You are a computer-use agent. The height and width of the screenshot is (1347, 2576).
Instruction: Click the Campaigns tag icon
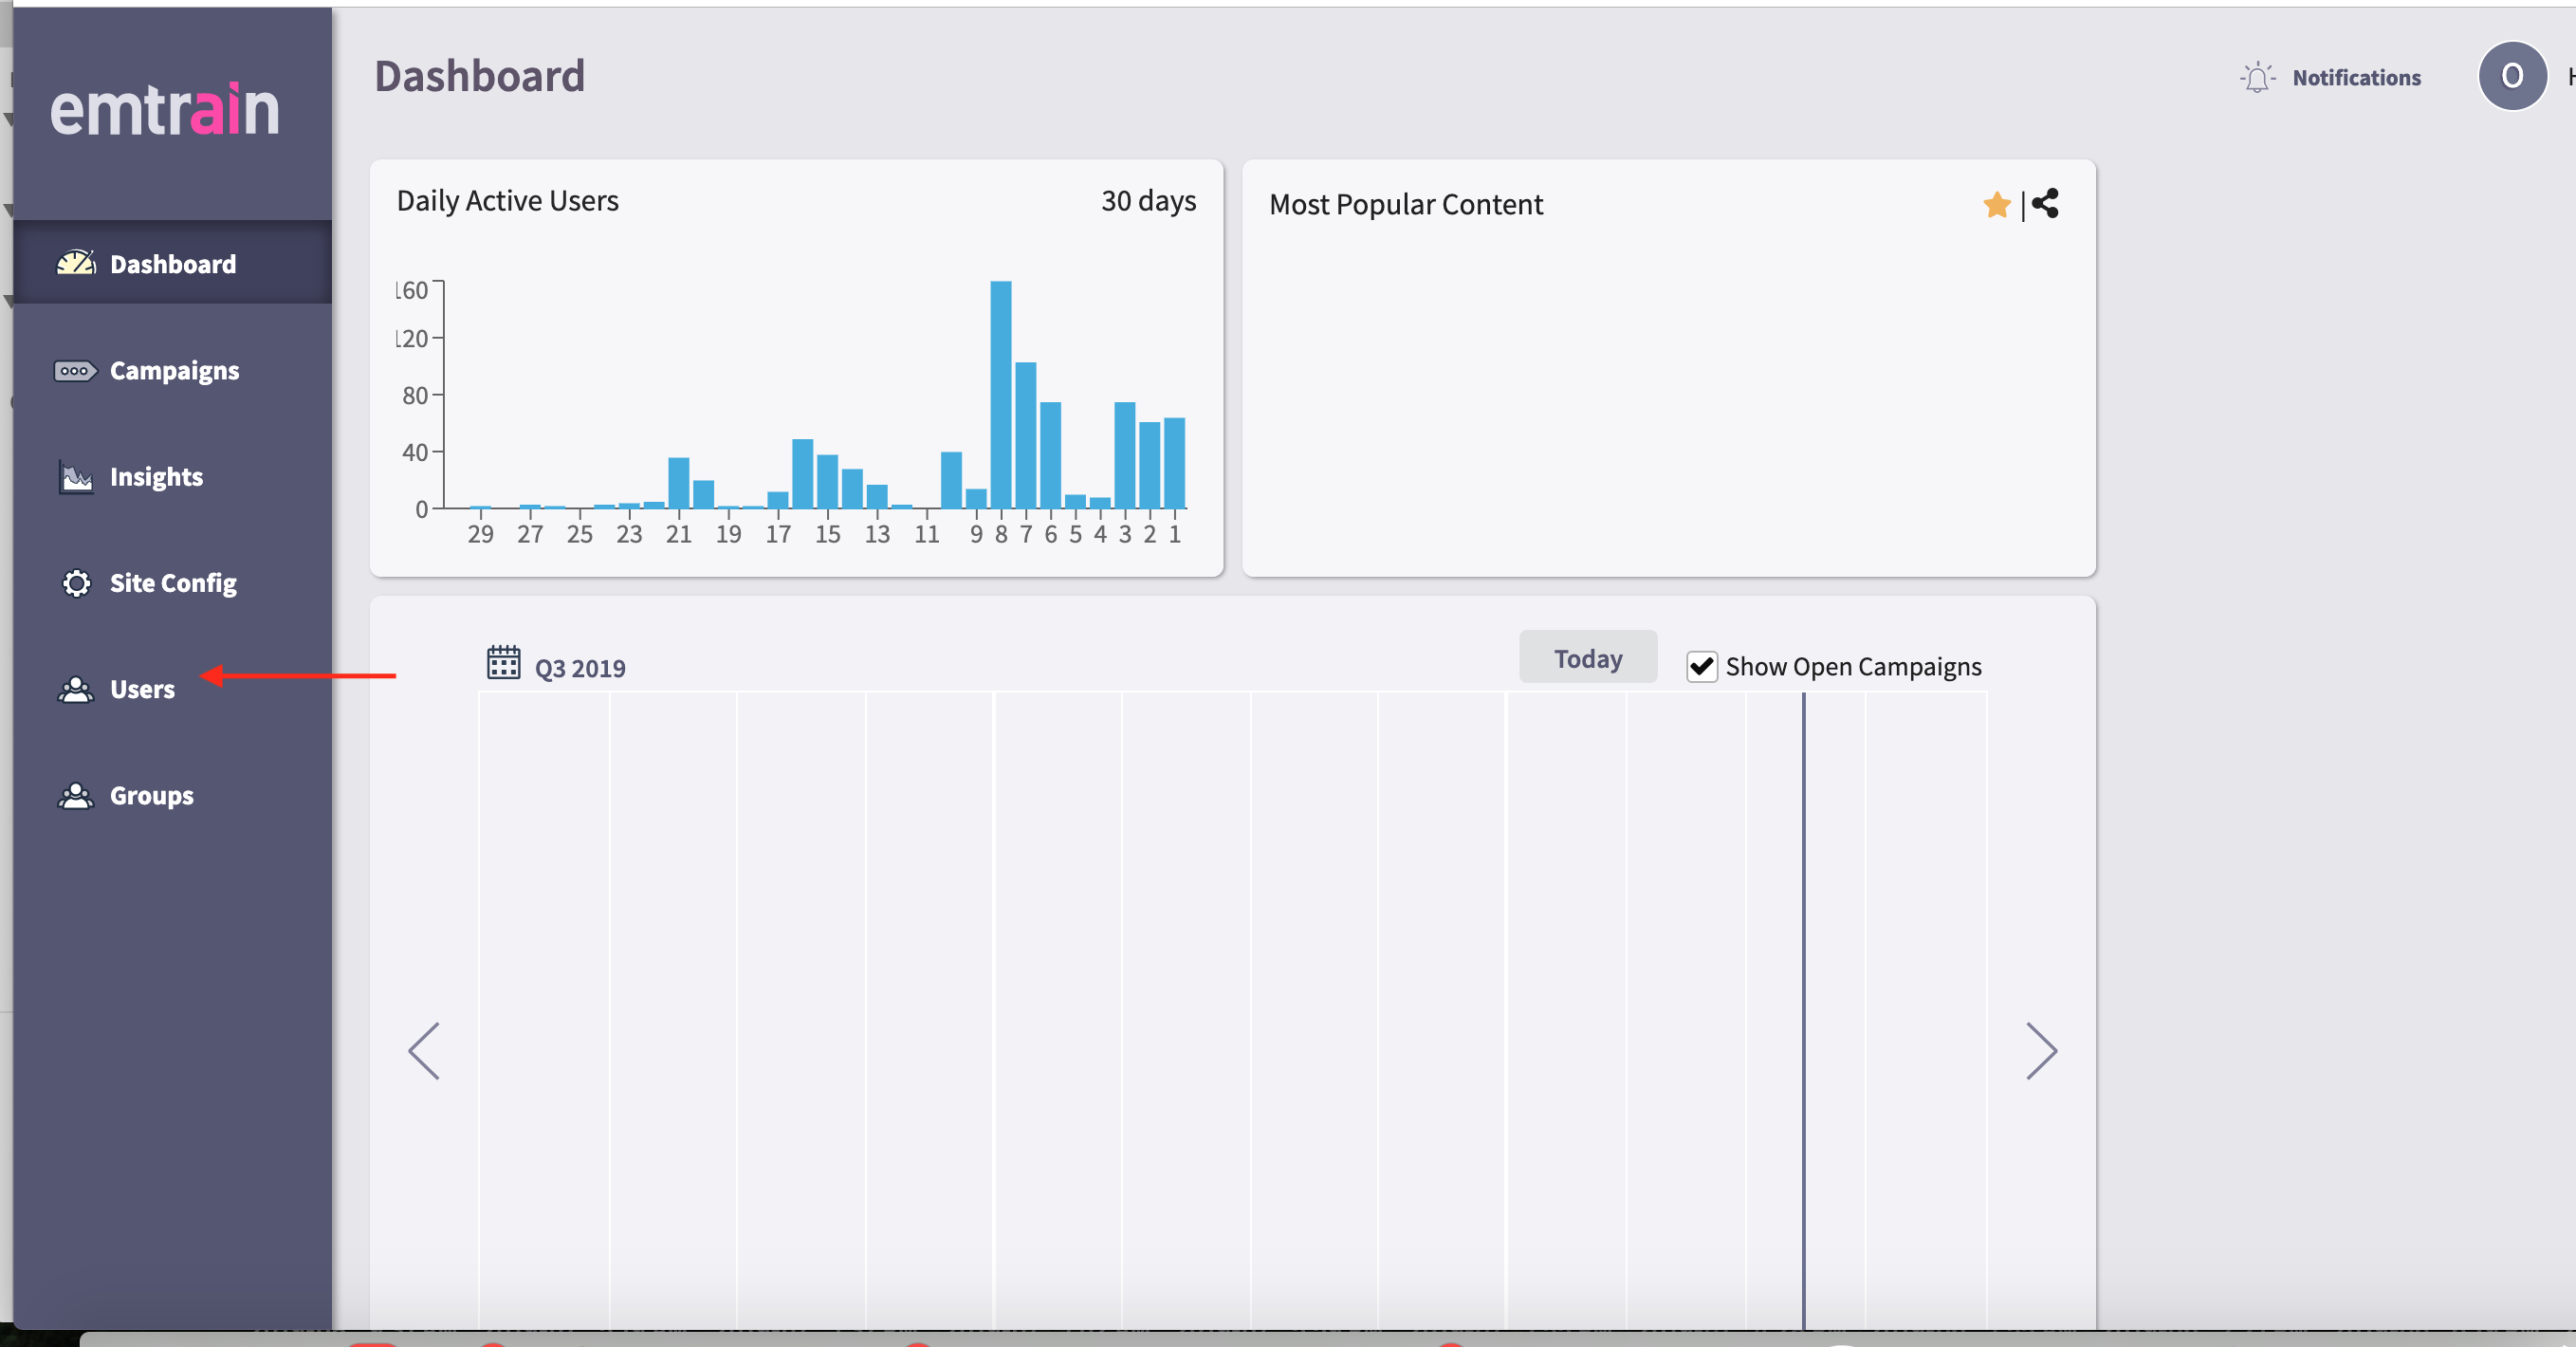[x=75, y=371]
